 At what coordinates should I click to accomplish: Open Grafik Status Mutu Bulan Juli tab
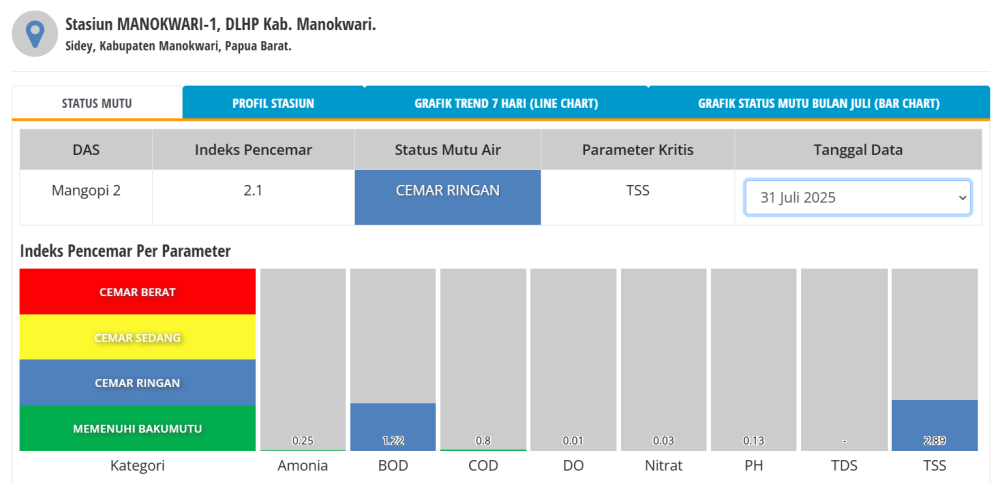(818, 103)
